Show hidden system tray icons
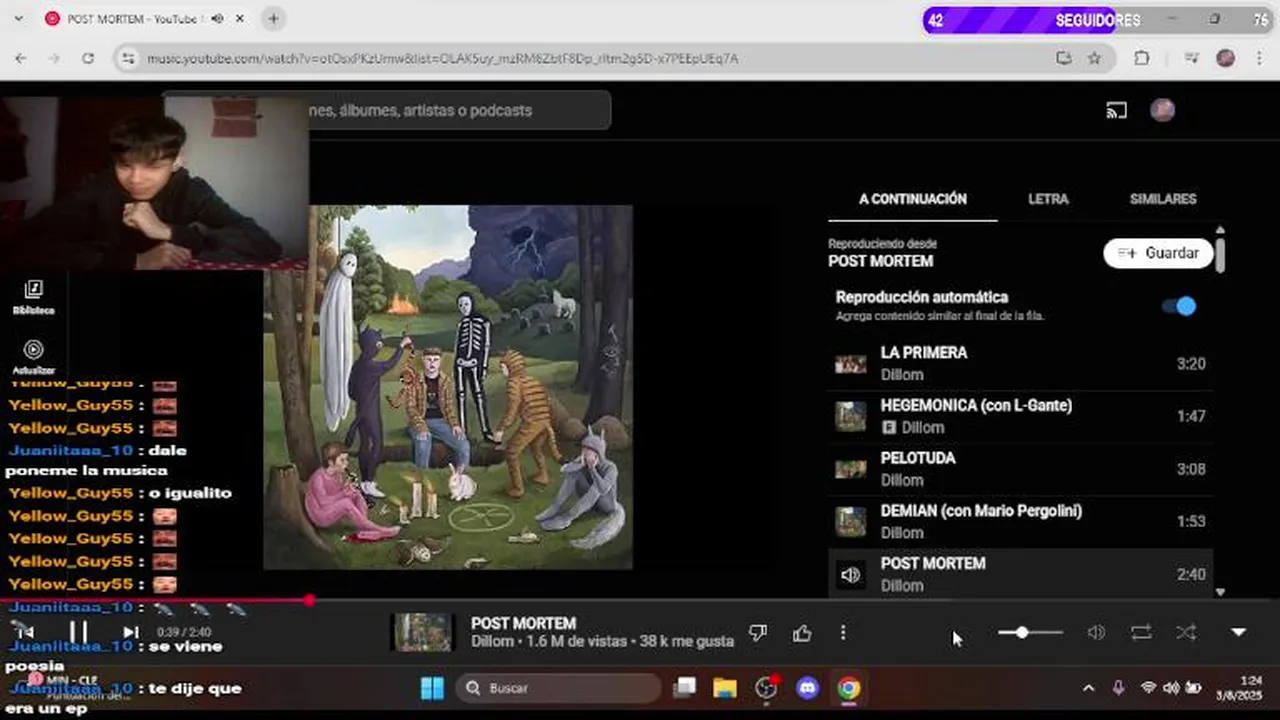Screen dimensions: 1280x720 click(x=1088, y=688)
